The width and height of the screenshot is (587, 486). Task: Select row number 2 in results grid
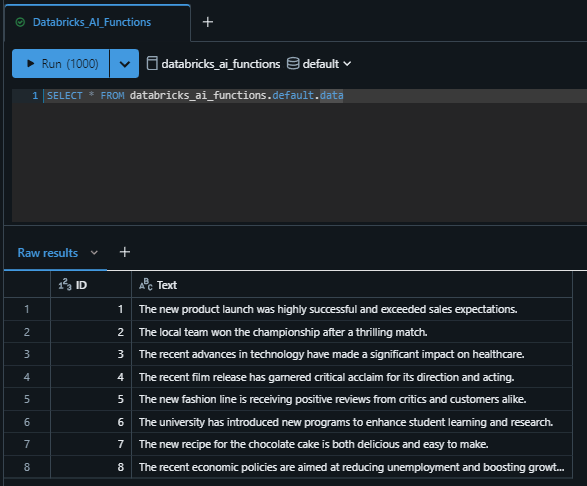coord(27,332)
